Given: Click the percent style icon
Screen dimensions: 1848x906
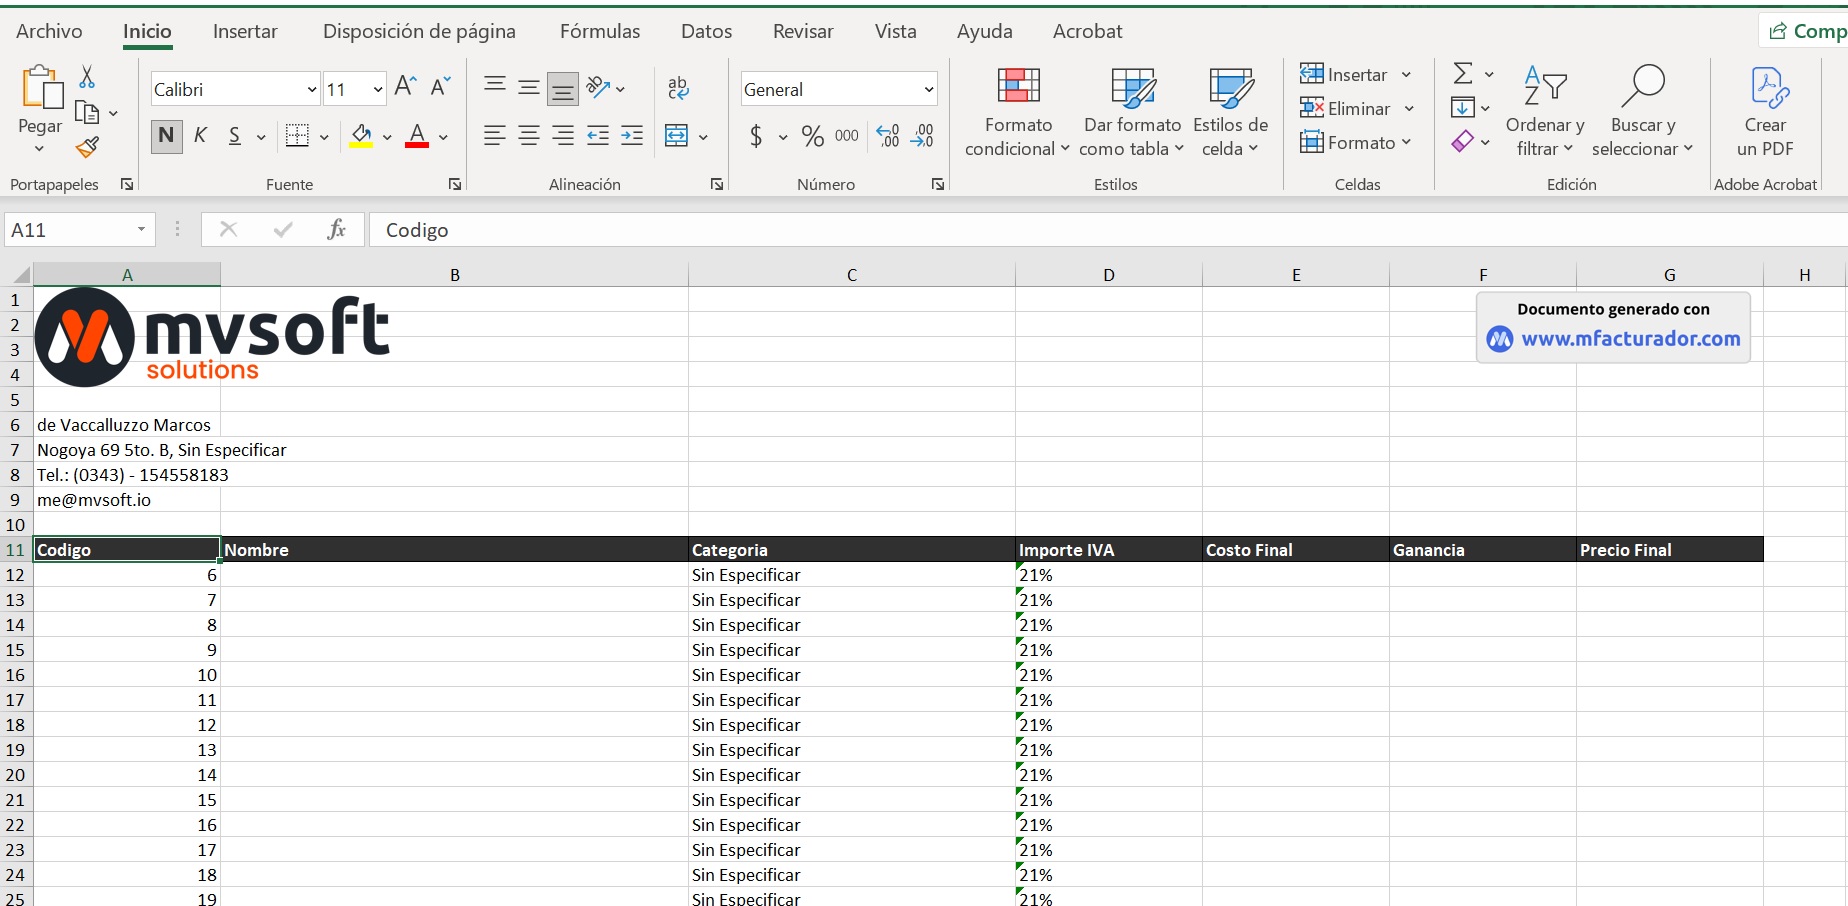Looking at the screenshot, I should [x=813, y=136].
